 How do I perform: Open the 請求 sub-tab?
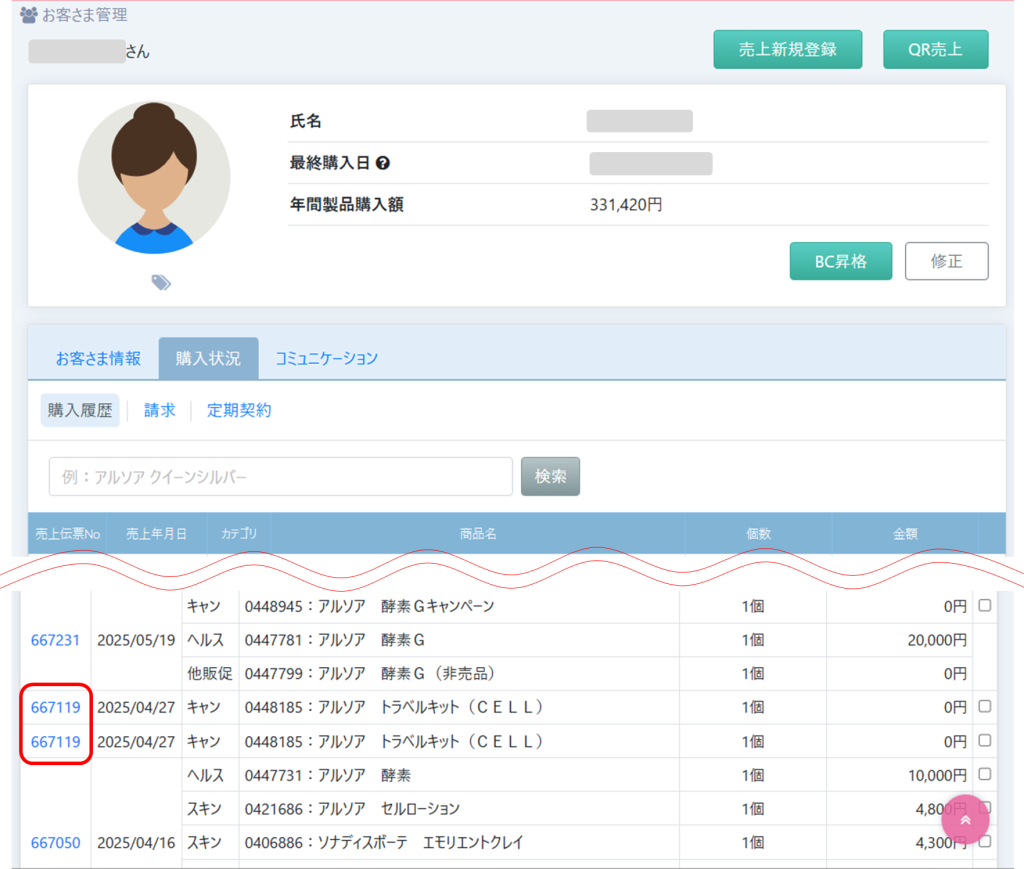[x=160, y=410]
